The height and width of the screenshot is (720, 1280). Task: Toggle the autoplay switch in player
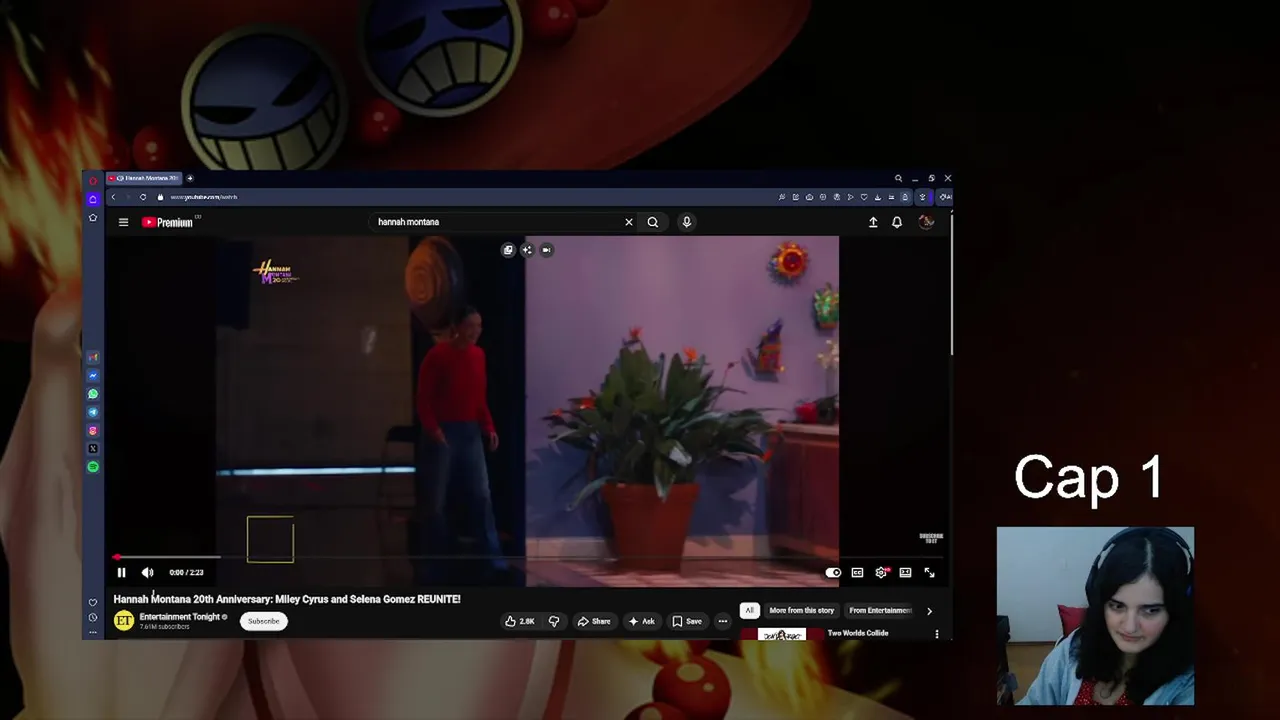(833, 572)
